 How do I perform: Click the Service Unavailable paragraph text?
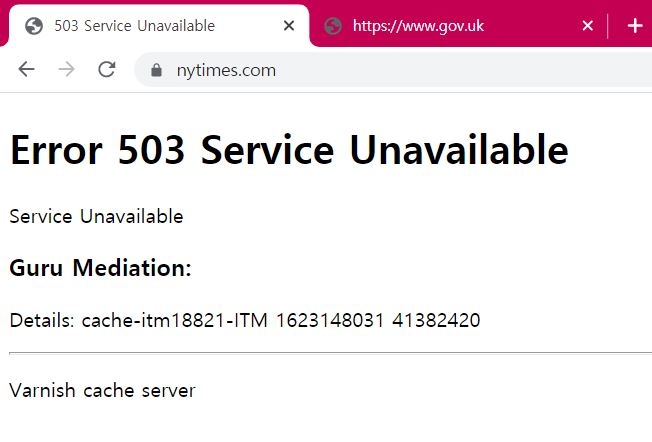[x=96, y=216]
